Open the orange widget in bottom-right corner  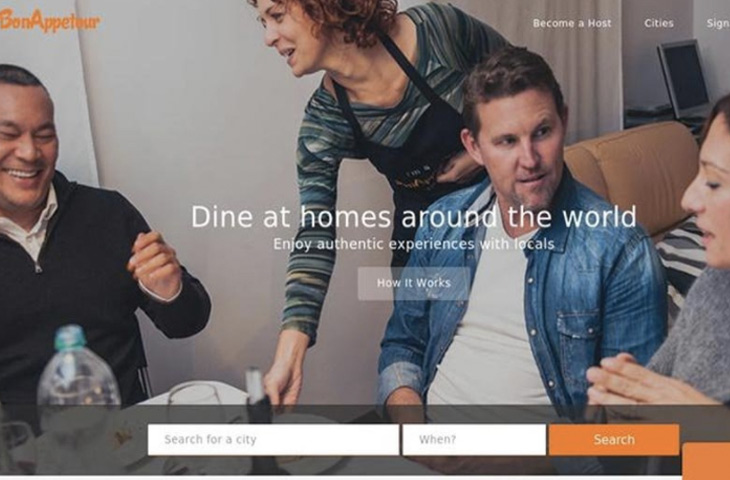706,461
